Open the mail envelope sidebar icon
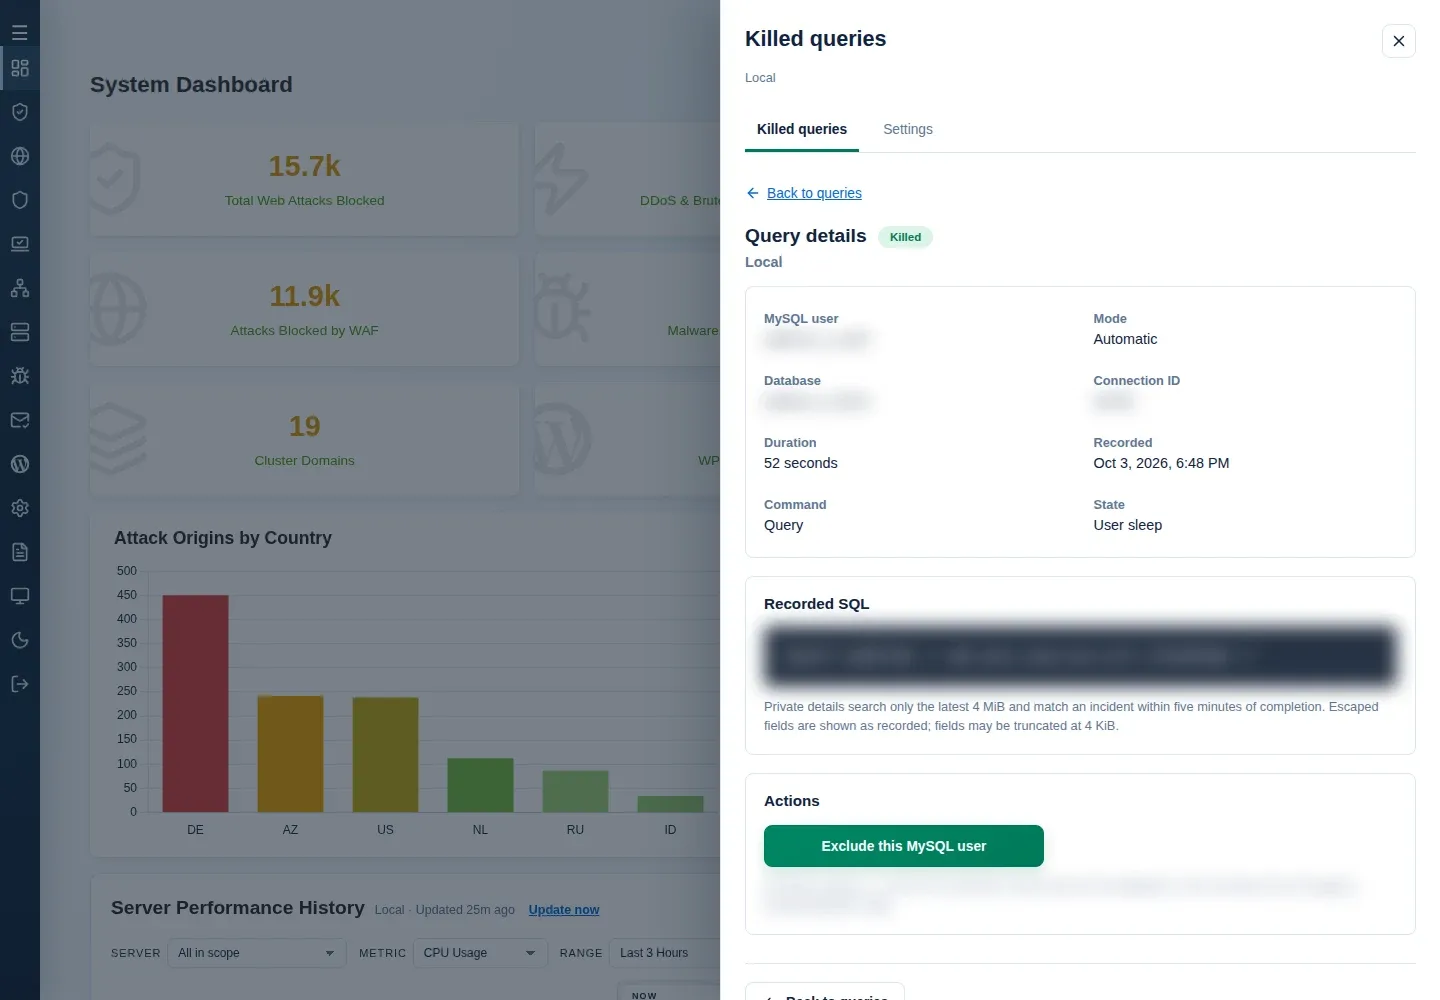Screen dimensions: 1440x1000 20,420
